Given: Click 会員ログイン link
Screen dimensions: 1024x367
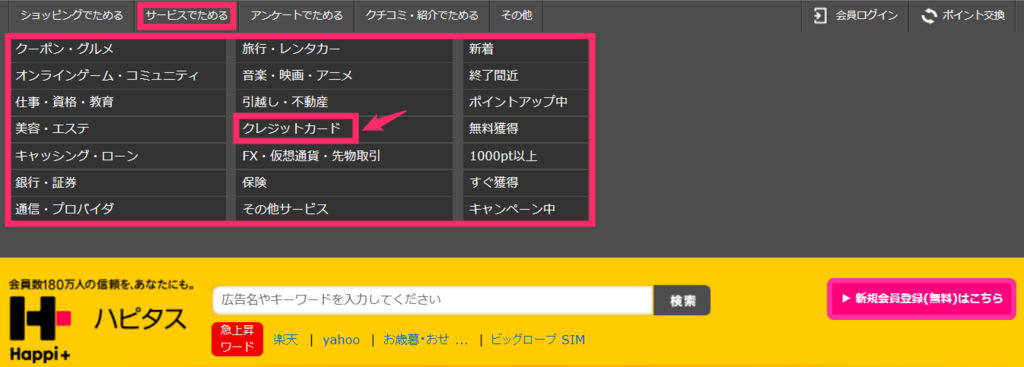Looking at the screenshot, I should pos(867,16).
